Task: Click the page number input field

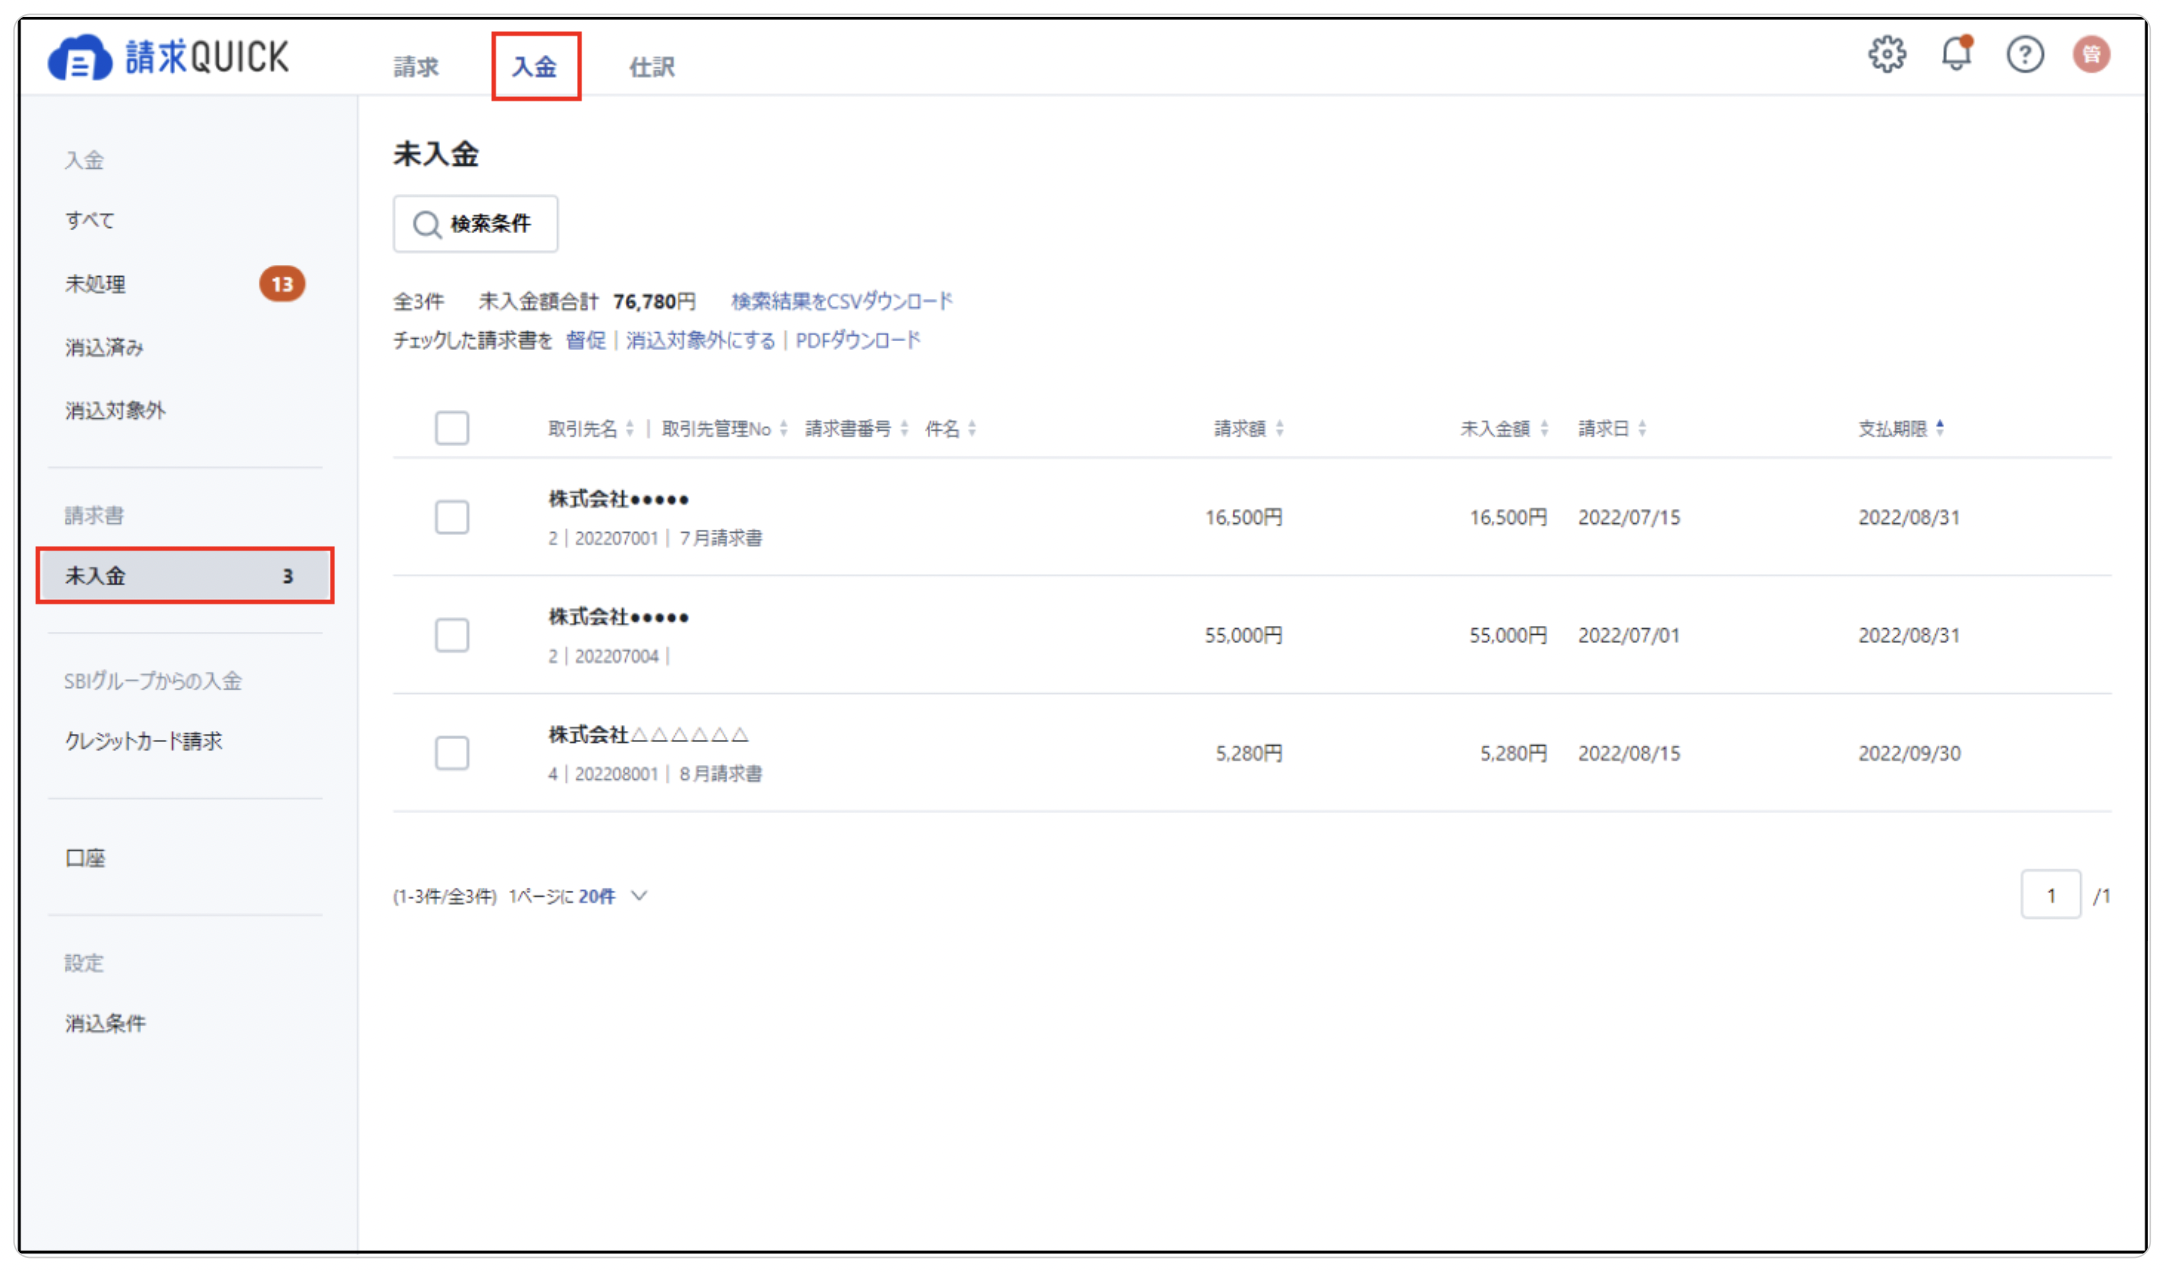Action: click(2051, 895)
